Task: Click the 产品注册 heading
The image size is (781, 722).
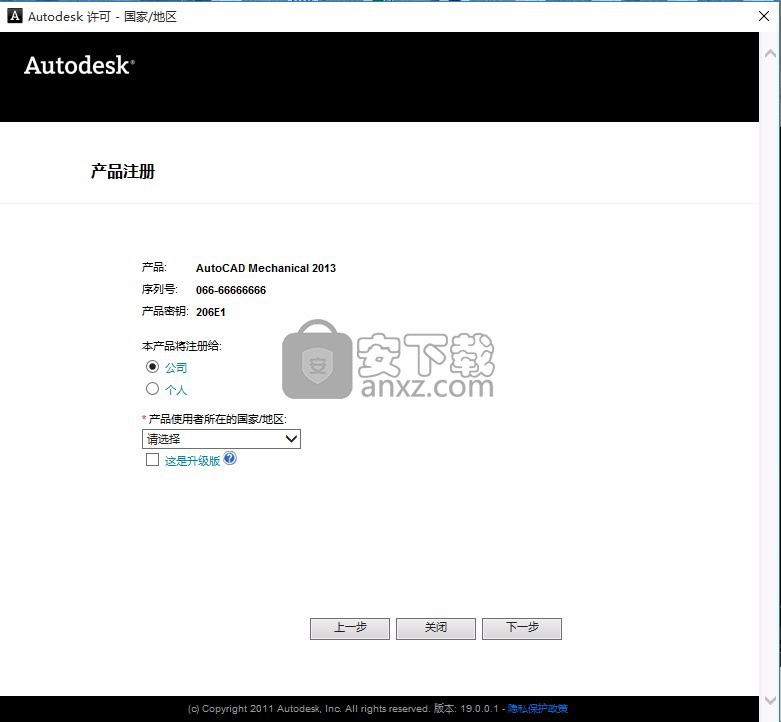Action: click(x=123, y=171)
